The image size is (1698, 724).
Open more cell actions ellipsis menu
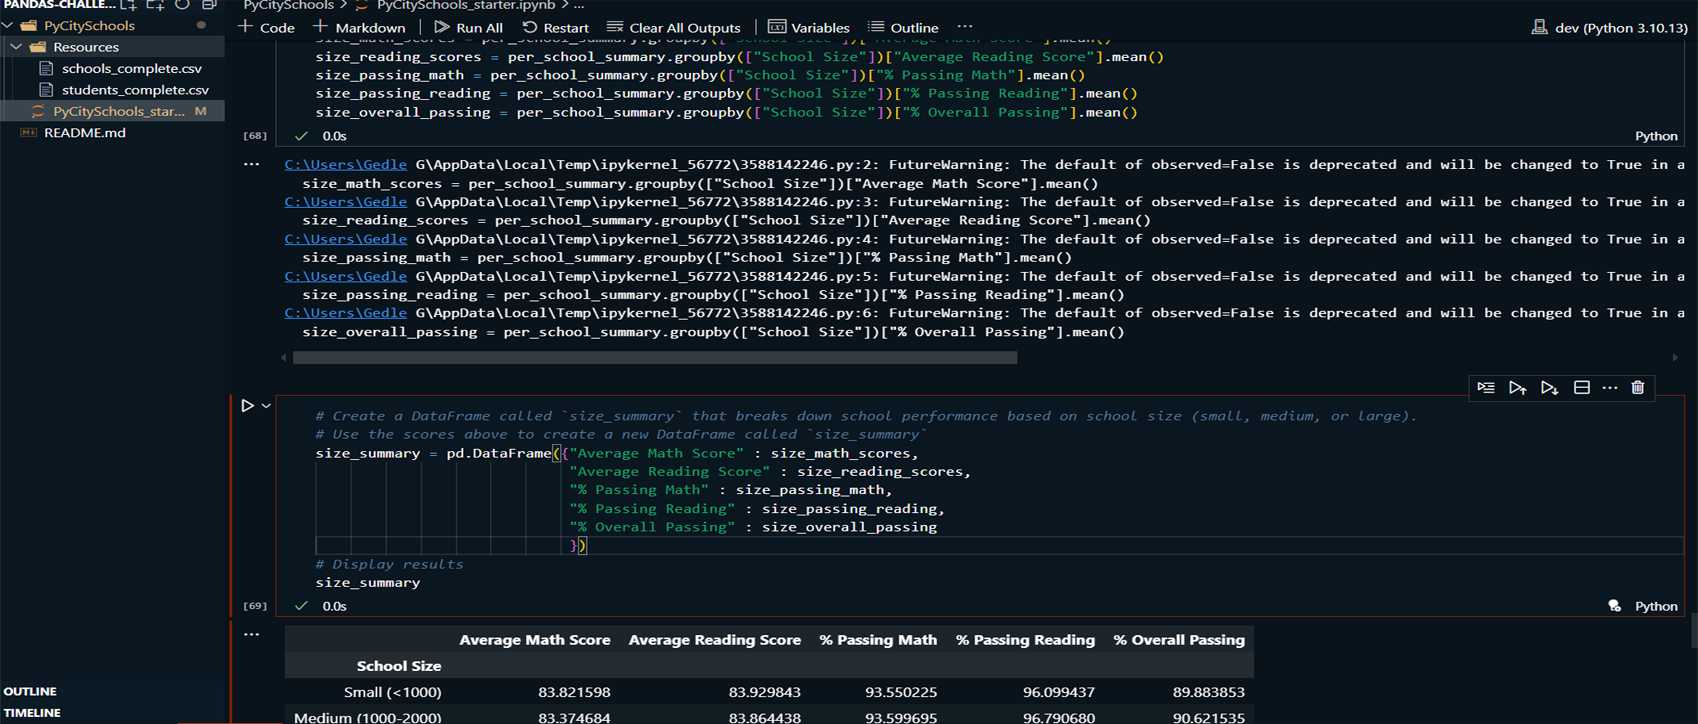1609,388
